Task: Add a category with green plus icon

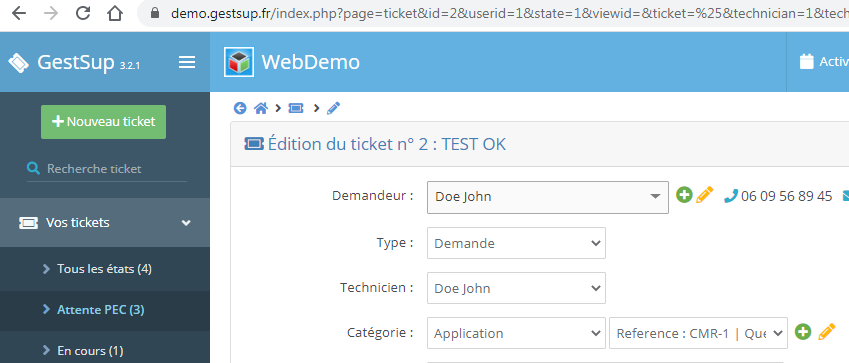Action: tap(803, 332)
